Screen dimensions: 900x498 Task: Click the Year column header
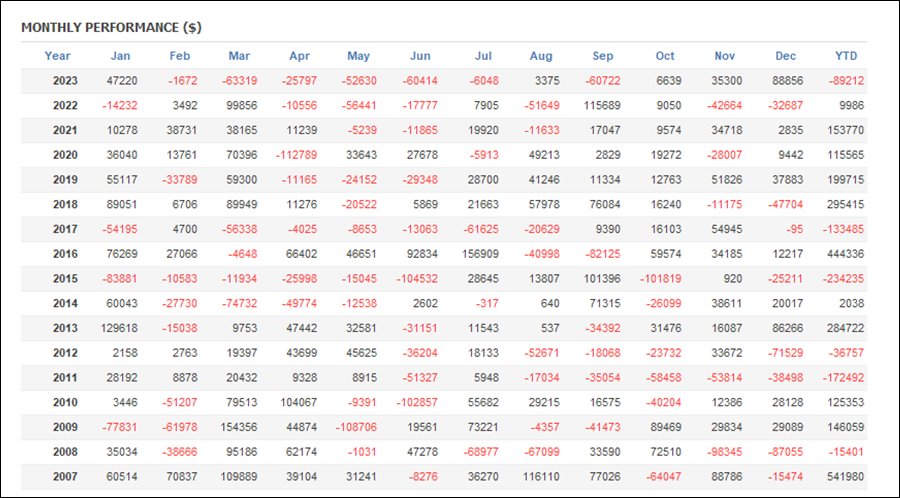pos(58,56)
